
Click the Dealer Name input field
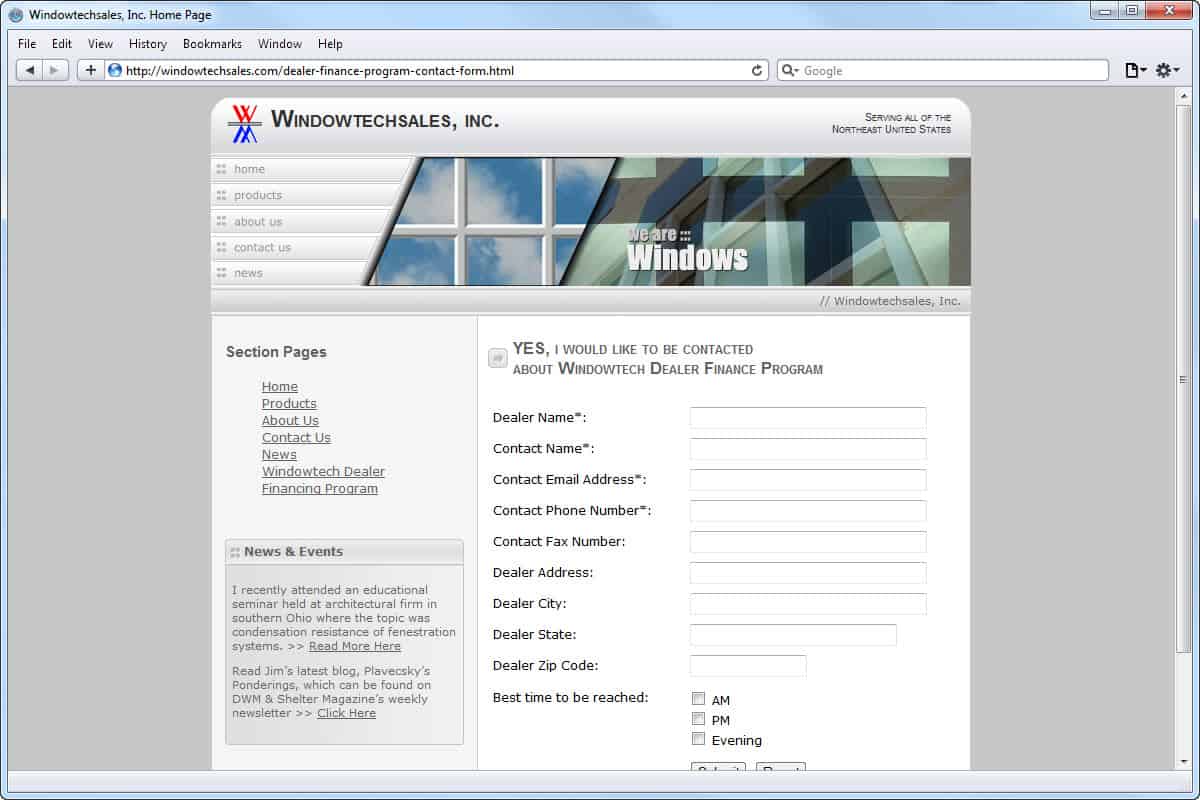[x=808, y=418]
